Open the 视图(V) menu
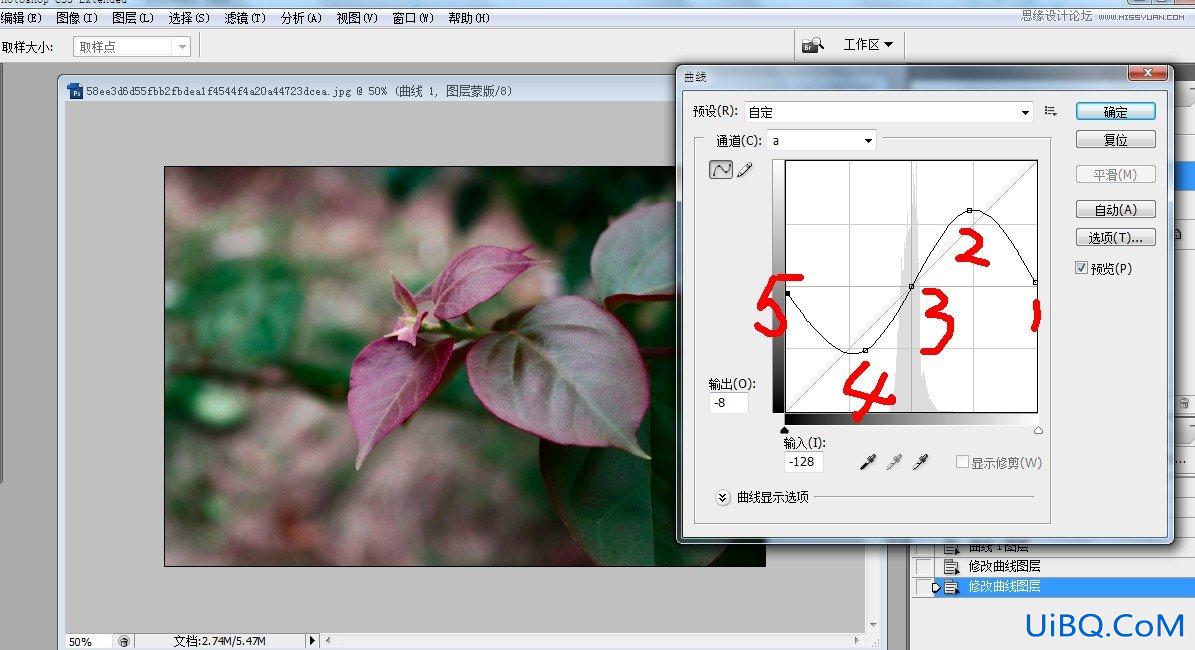This screenshot has width=1195, height=650. [357, 18]
